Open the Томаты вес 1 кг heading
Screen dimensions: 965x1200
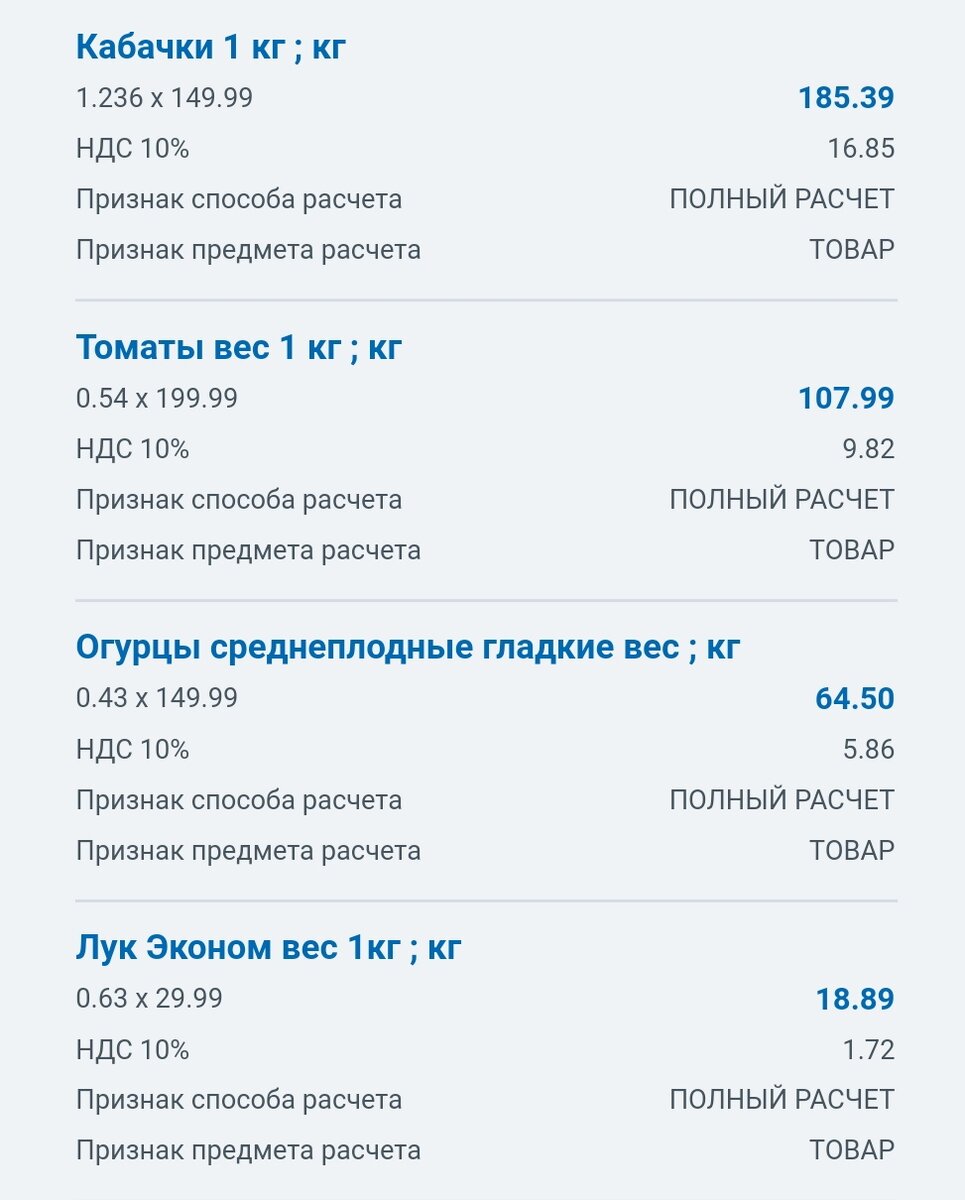tap(239, 347)
